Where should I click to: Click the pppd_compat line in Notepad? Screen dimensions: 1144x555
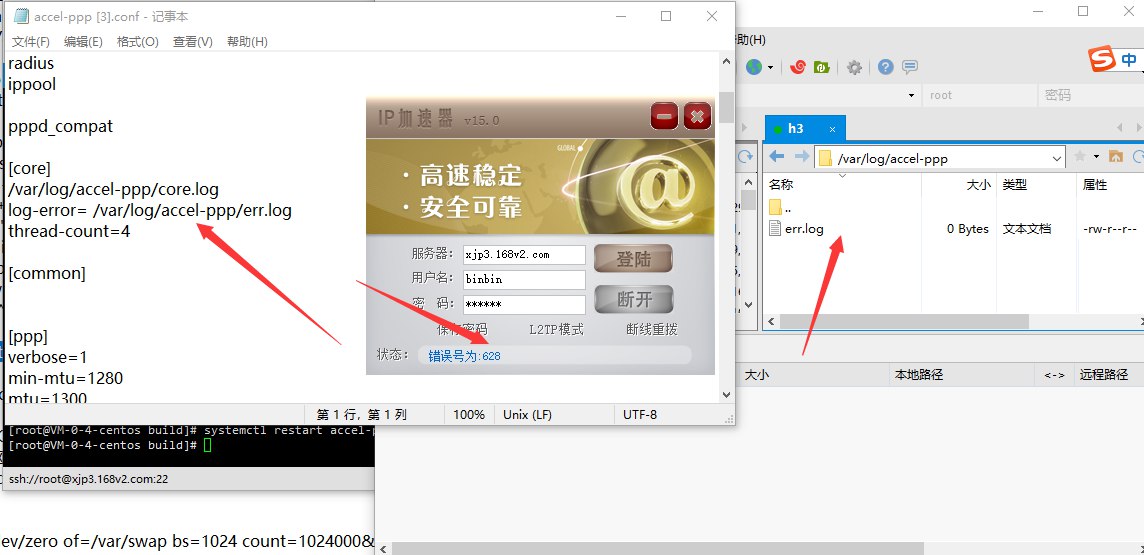coord(61,126)
